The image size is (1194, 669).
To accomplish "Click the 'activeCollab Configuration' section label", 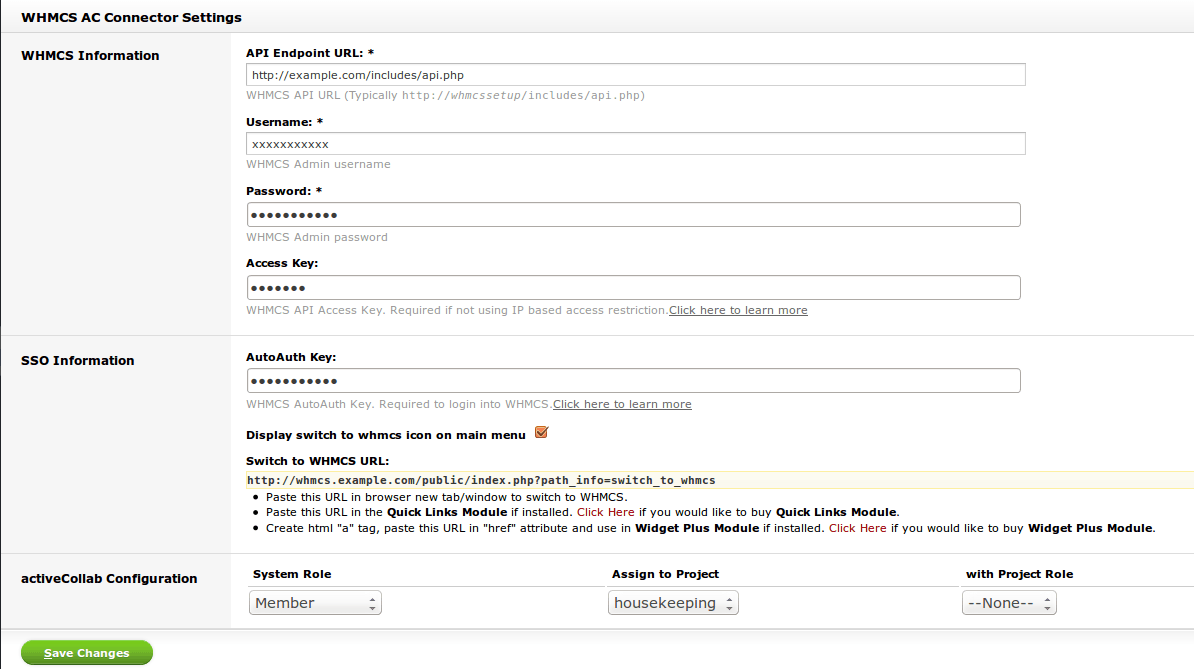I will click(109, 578).
